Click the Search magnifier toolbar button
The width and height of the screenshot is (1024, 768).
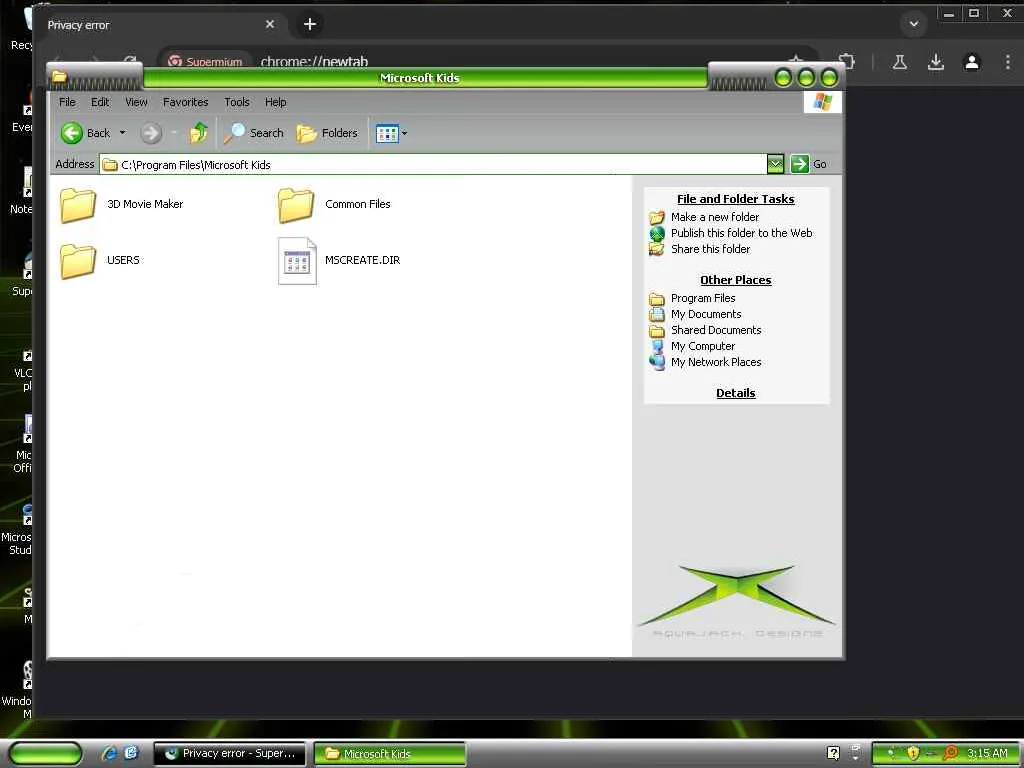tap(254, 133)
